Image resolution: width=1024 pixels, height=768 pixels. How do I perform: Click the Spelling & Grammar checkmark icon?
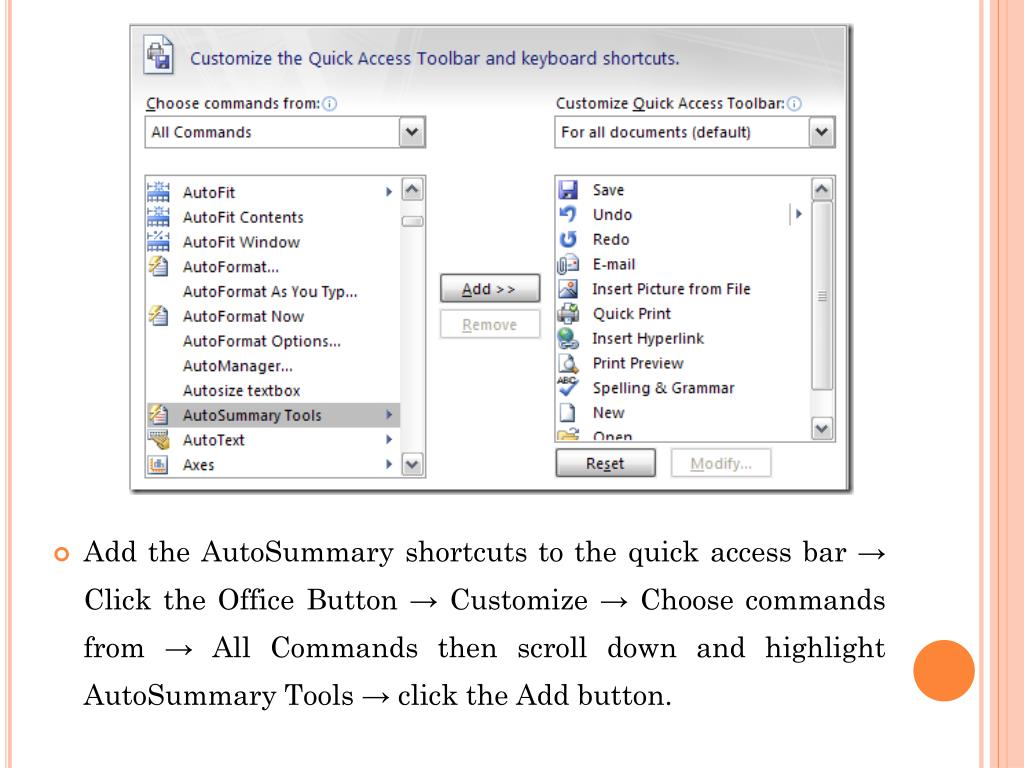pyautogui.click(x=568, y=387)
